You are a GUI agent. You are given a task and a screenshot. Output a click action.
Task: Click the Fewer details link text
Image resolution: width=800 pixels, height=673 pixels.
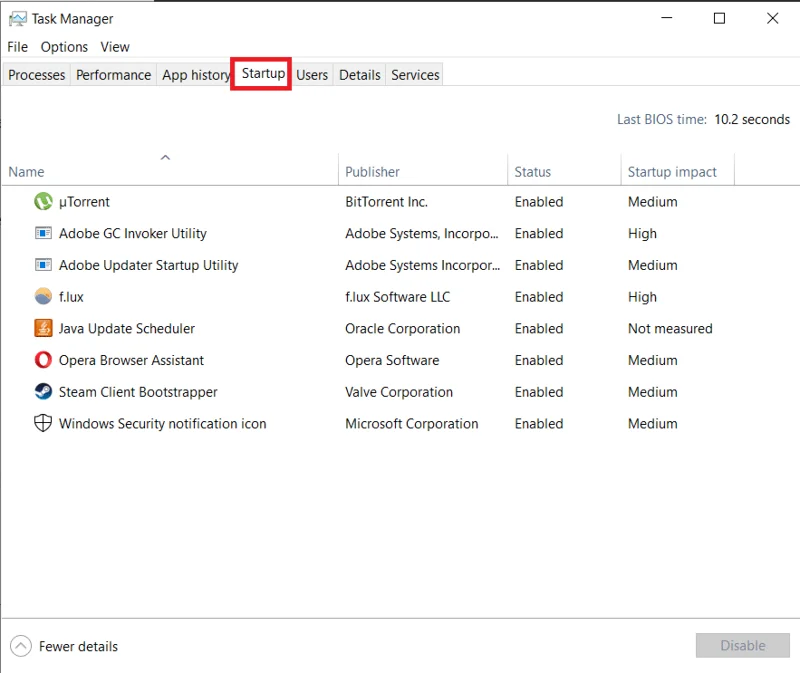pyautogui.click(x=78, y=646)
